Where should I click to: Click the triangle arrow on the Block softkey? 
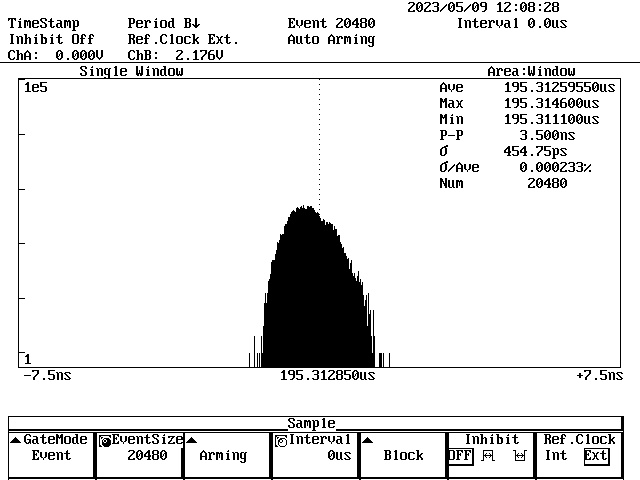point(367,440)
